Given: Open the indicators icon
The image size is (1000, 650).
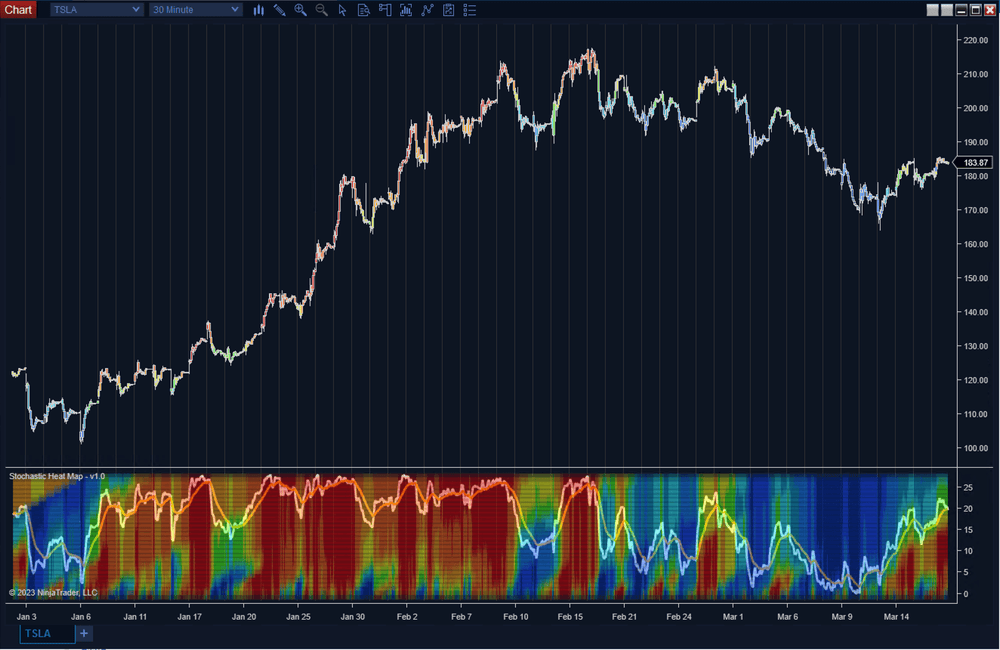Looking at the screenshot, I should point(427,10).
